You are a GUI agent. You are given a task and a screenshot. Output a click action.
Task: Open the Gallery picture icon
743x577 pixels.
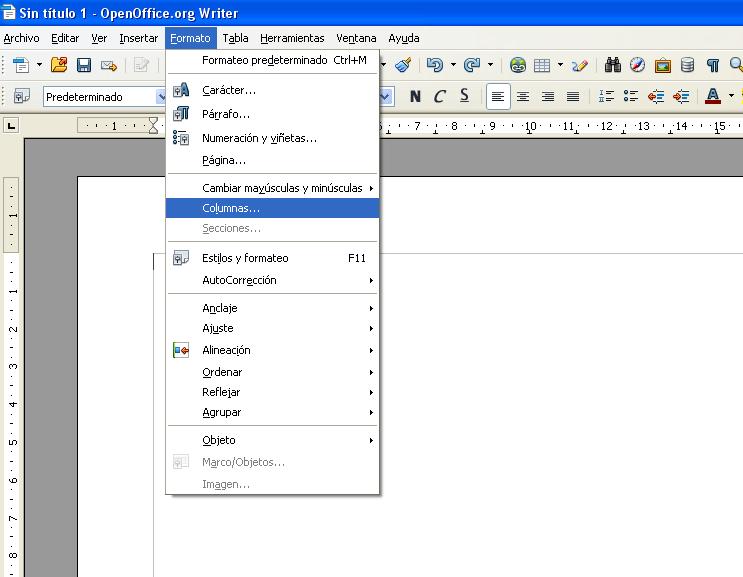coord(662,65)
